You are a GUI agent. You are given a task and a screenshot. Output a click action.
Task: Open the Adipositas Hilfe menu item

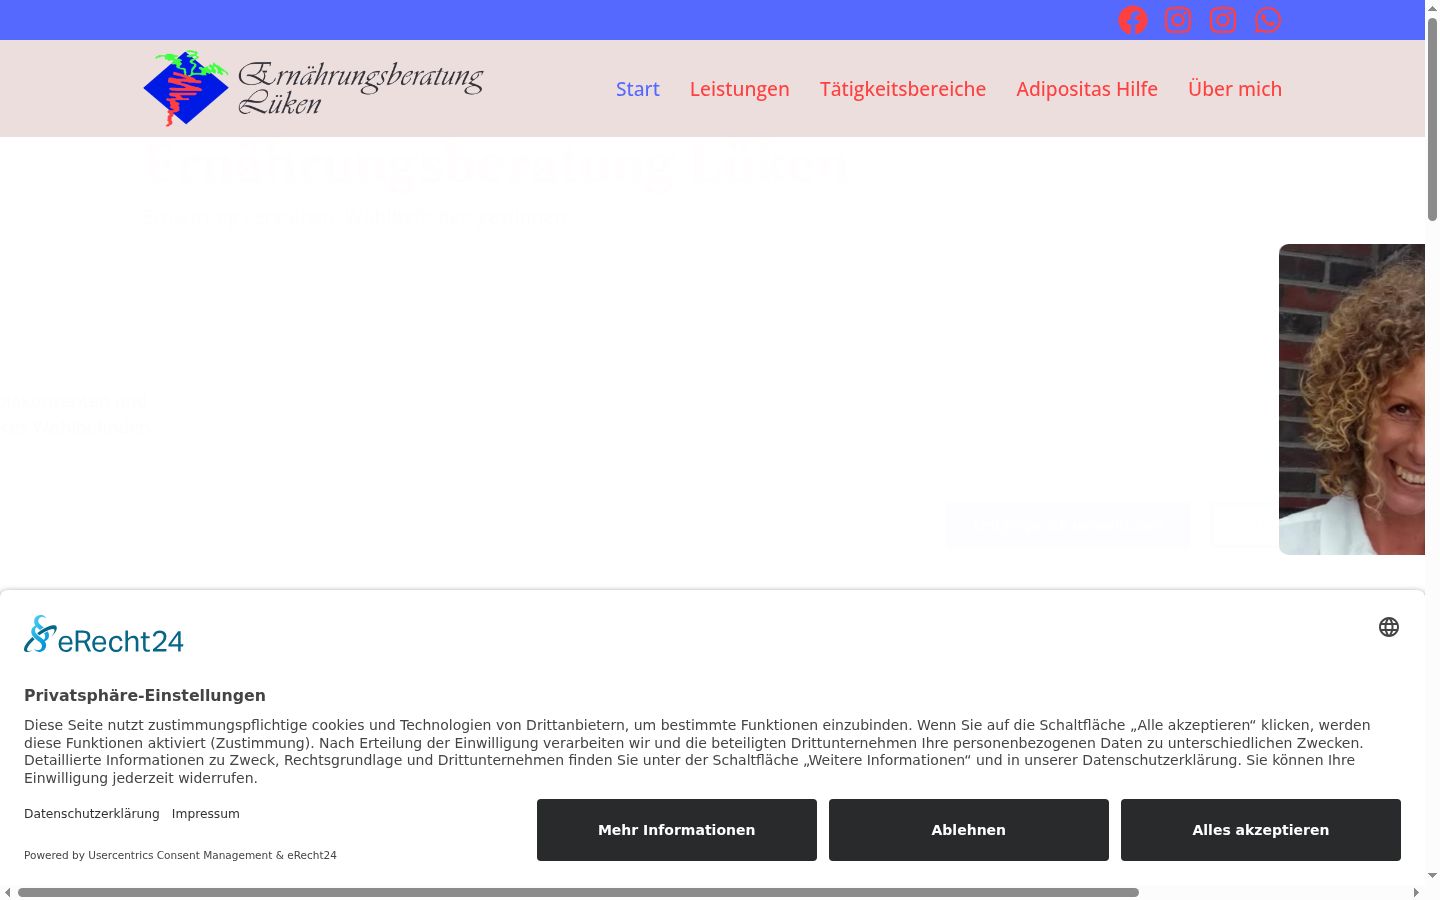point(1087,89)
